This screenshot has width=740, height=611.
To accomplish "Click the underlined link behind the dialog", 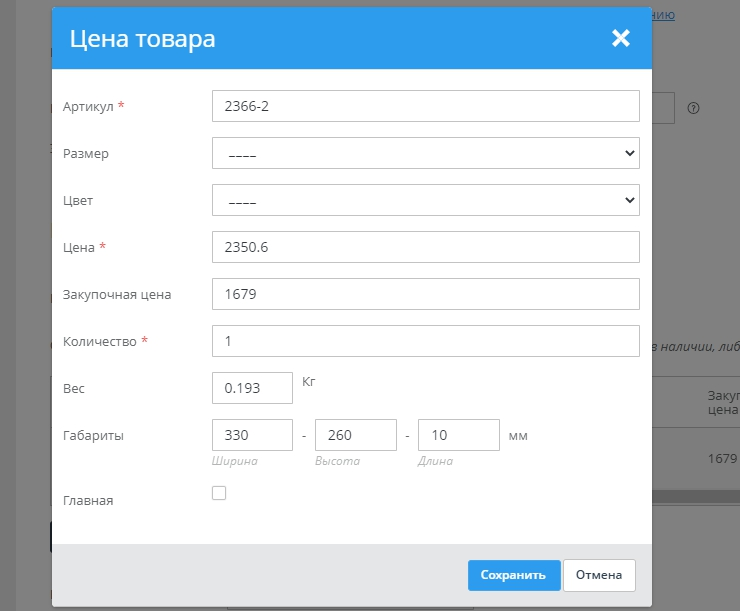I will tap(664, 14).
